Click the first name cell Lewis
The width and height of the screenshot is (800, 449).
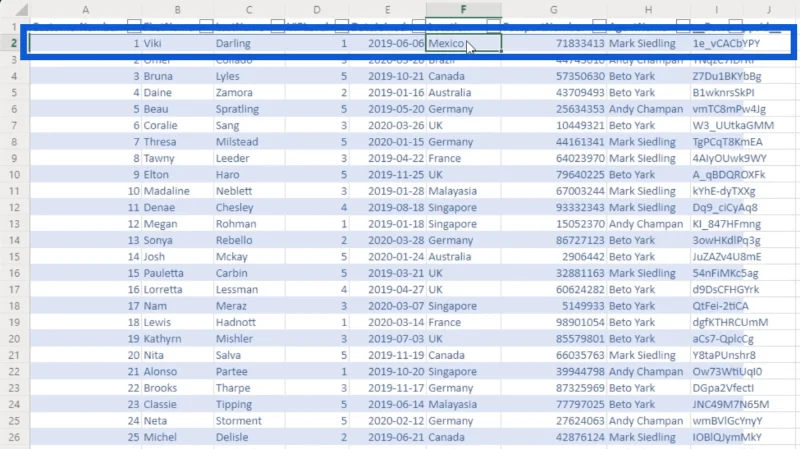tap(178, 322)
